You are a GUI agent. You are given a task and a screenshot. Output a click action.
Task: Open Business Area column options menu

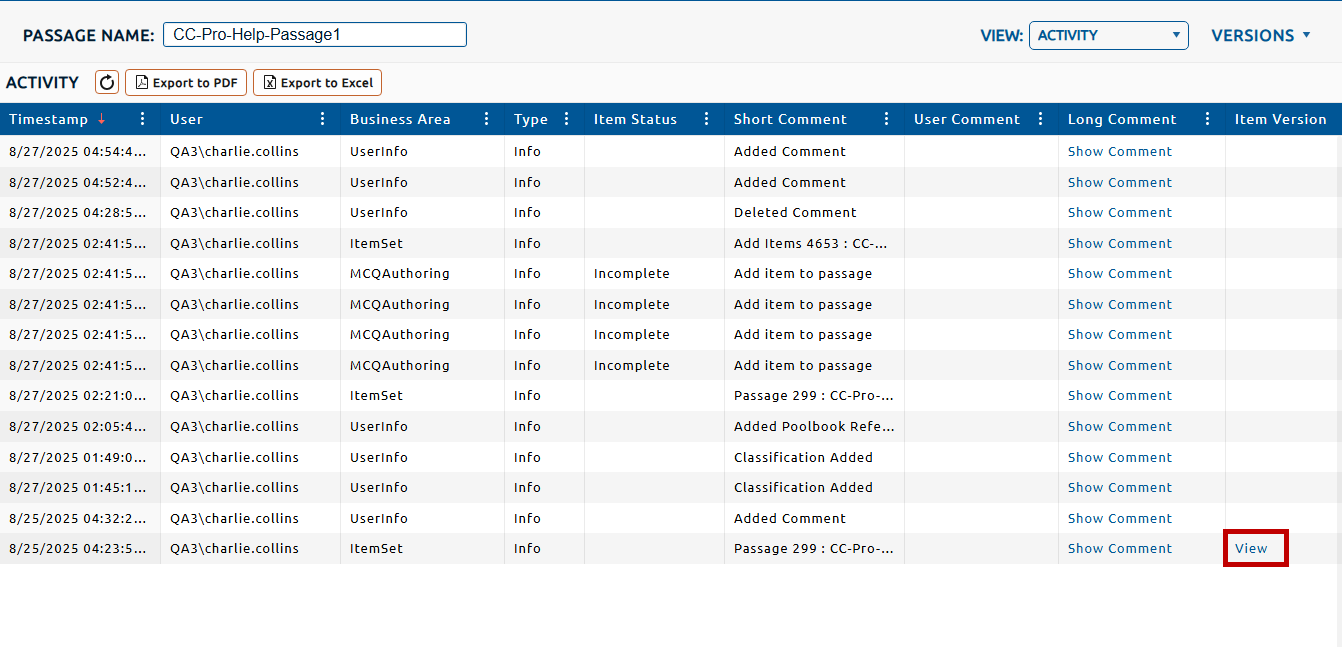click(487, 119)
